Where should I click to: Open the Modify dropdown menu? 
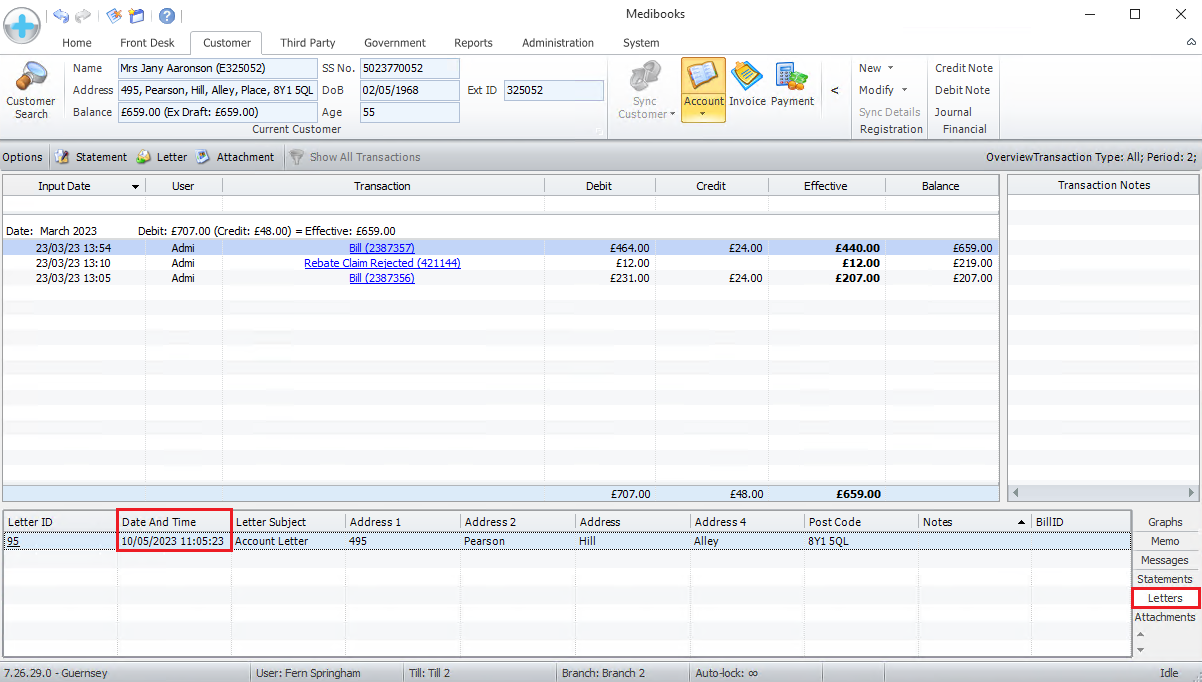point(883,90)
